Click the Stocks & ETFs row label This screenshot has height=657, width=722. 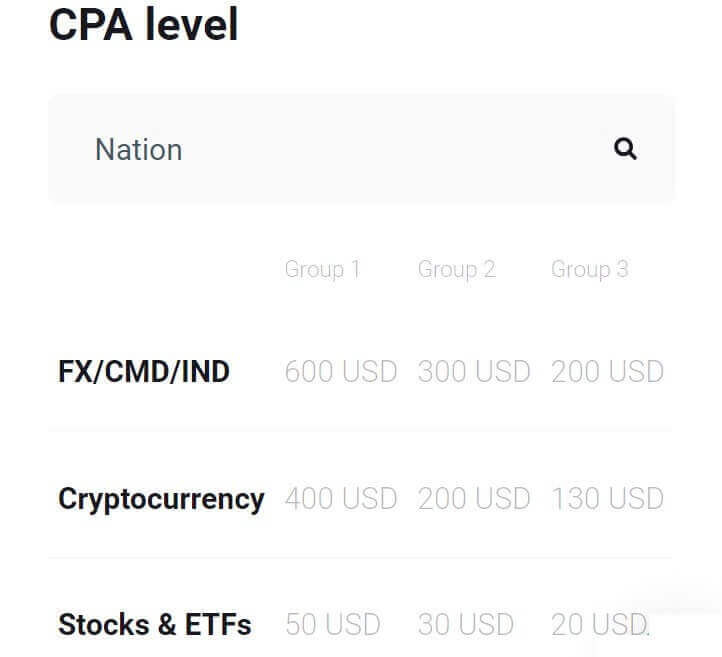[155, 625]
